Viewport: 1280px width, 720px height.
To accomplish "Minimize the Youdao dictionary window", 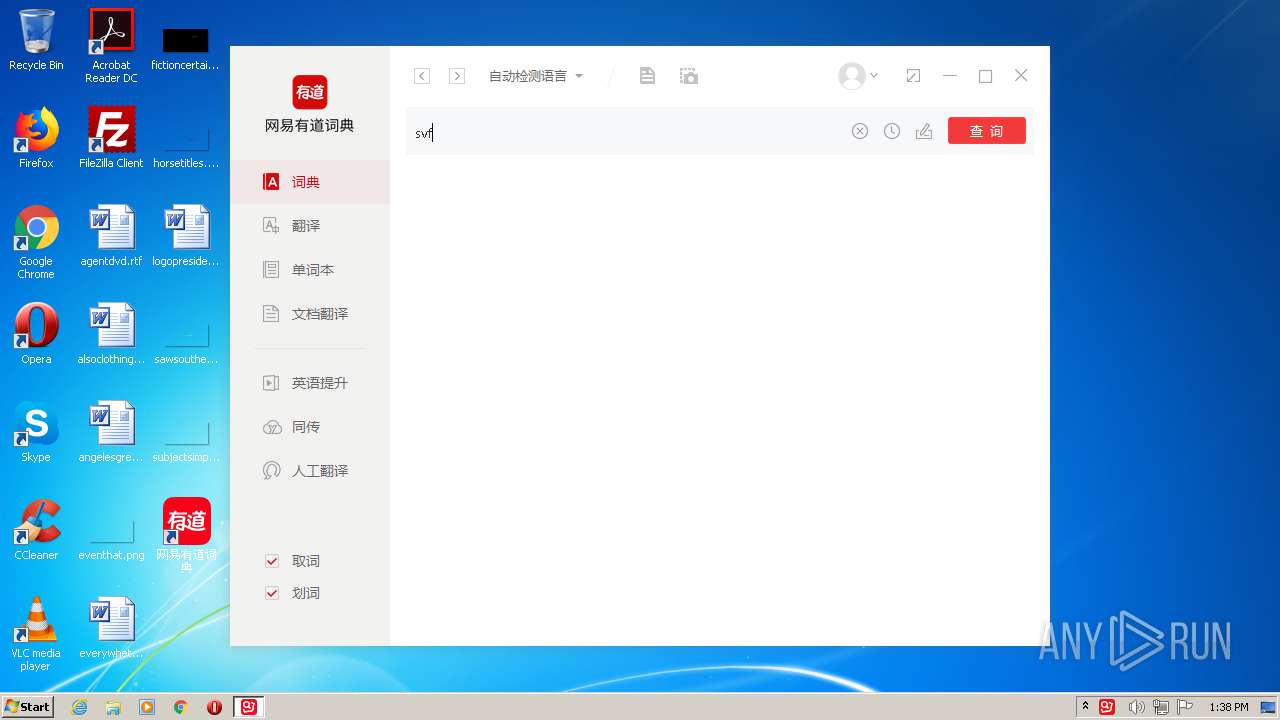I will pos(950,76).
